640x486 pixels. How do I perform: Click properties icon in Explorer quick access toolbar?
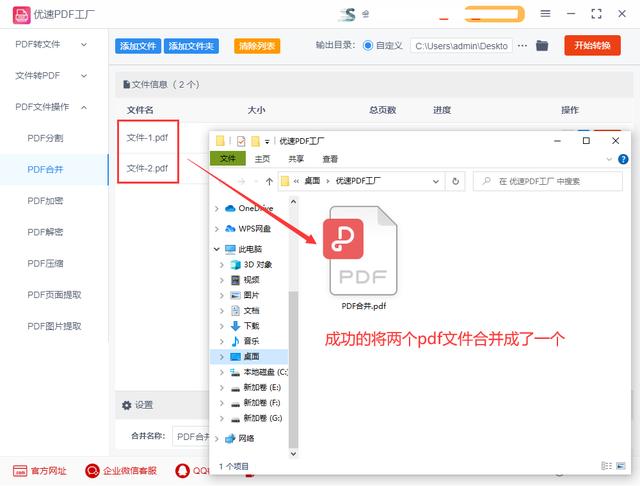coord(241,141)
